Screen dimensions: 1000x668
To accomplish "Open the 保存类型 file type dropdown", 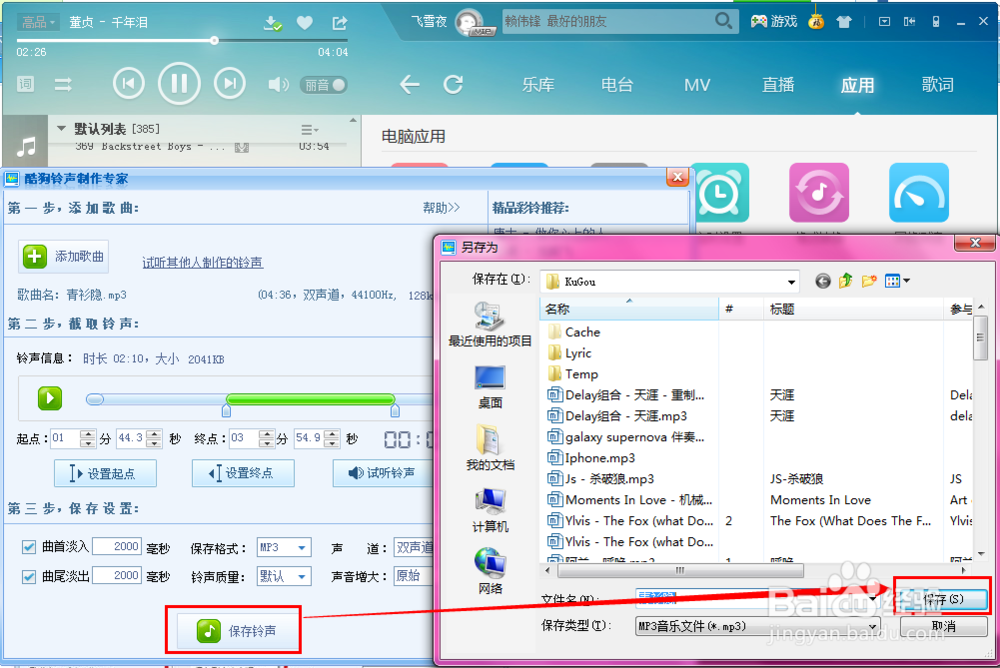I will point(758,626).
